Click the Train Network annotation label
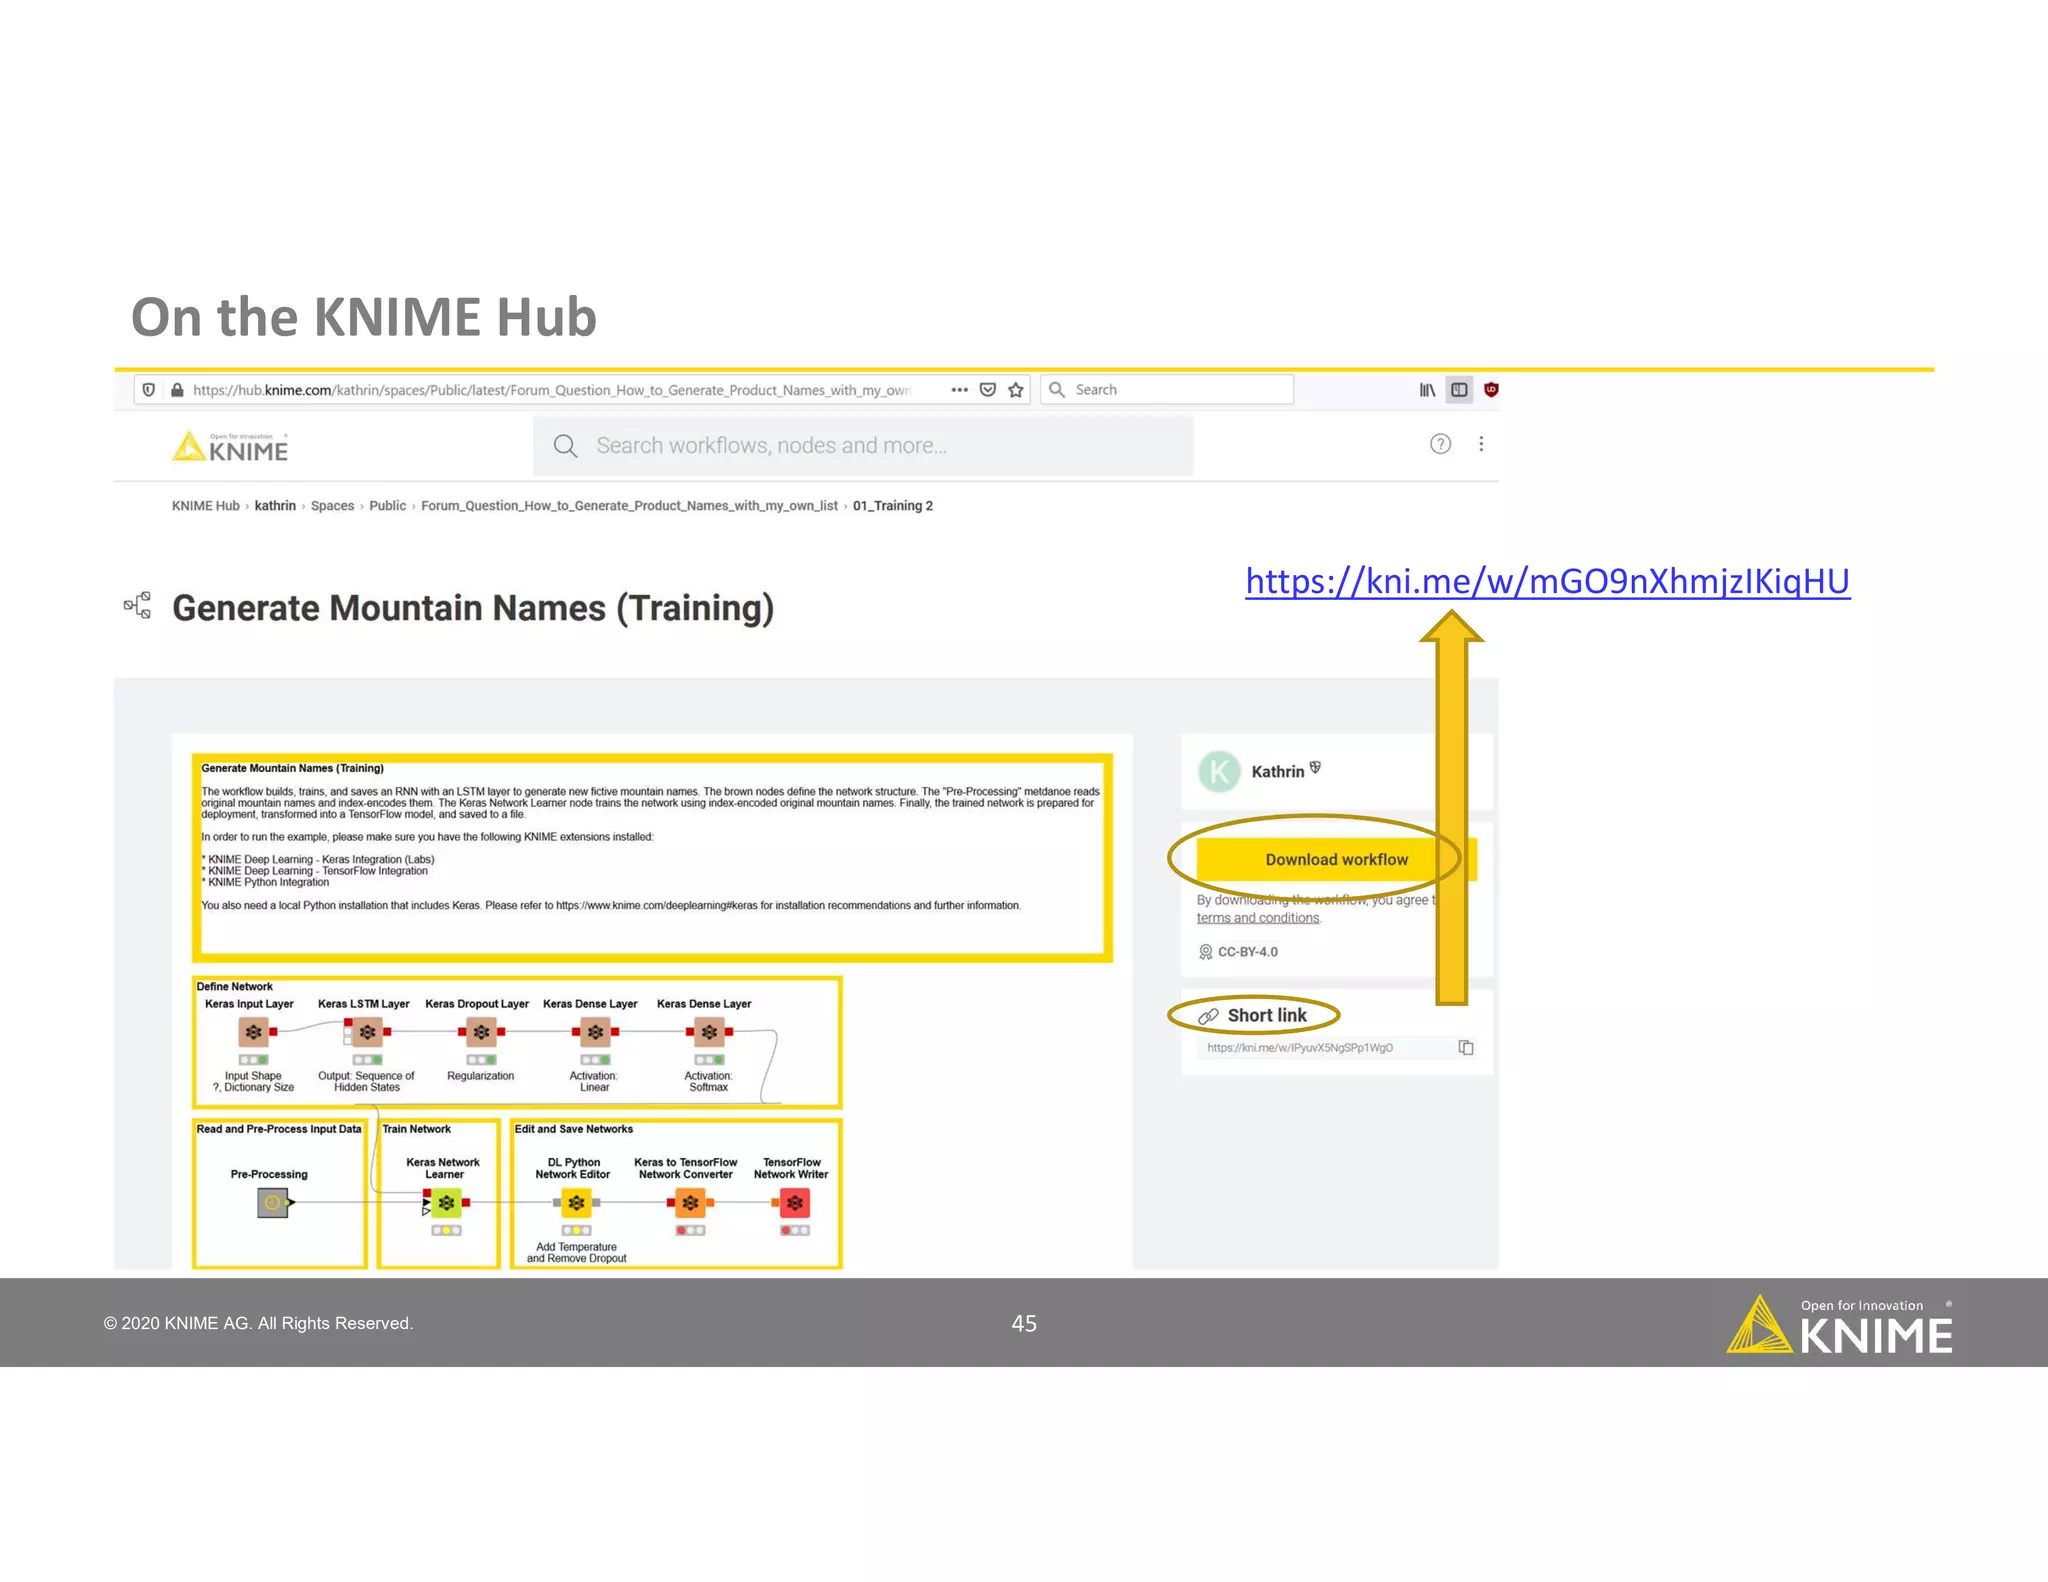This screenshot has height=1582, width=2048. (417, 1129)
